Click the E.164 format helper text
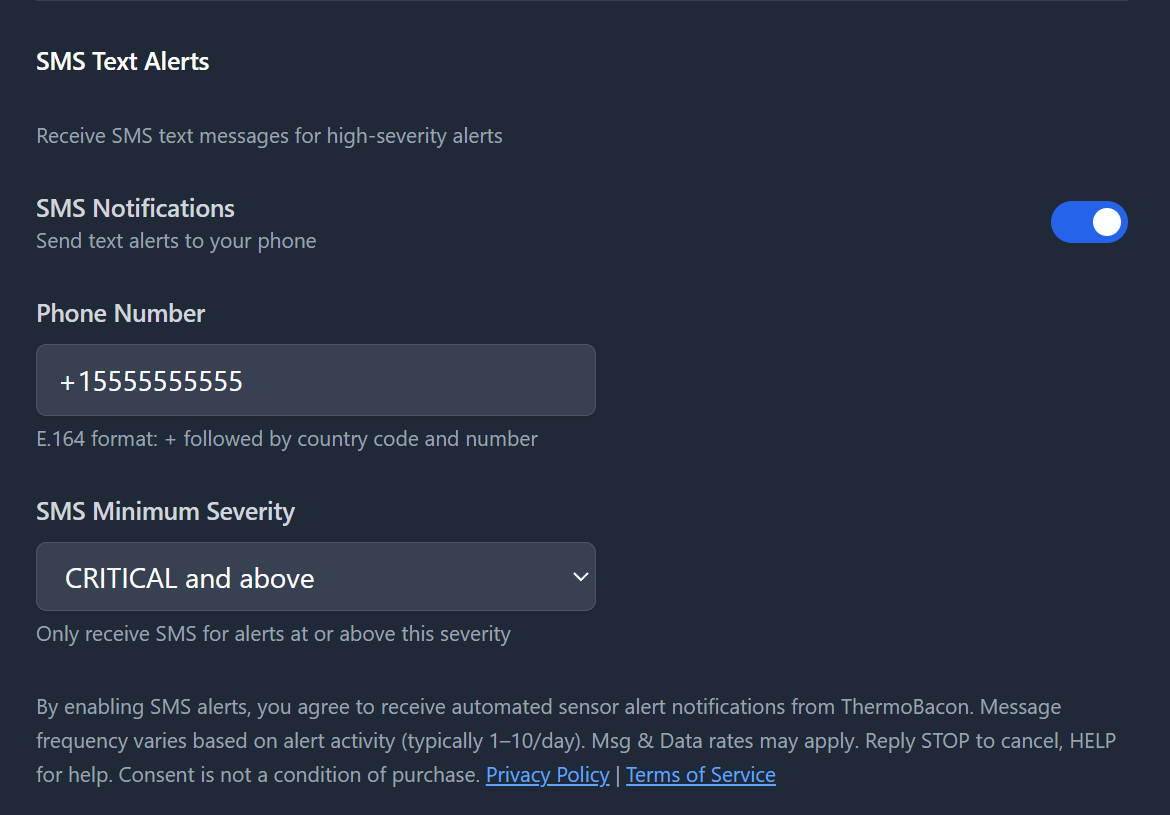The width and height of the screenshot is (1170, 815). pyautogui.click(x=286, y=439)
